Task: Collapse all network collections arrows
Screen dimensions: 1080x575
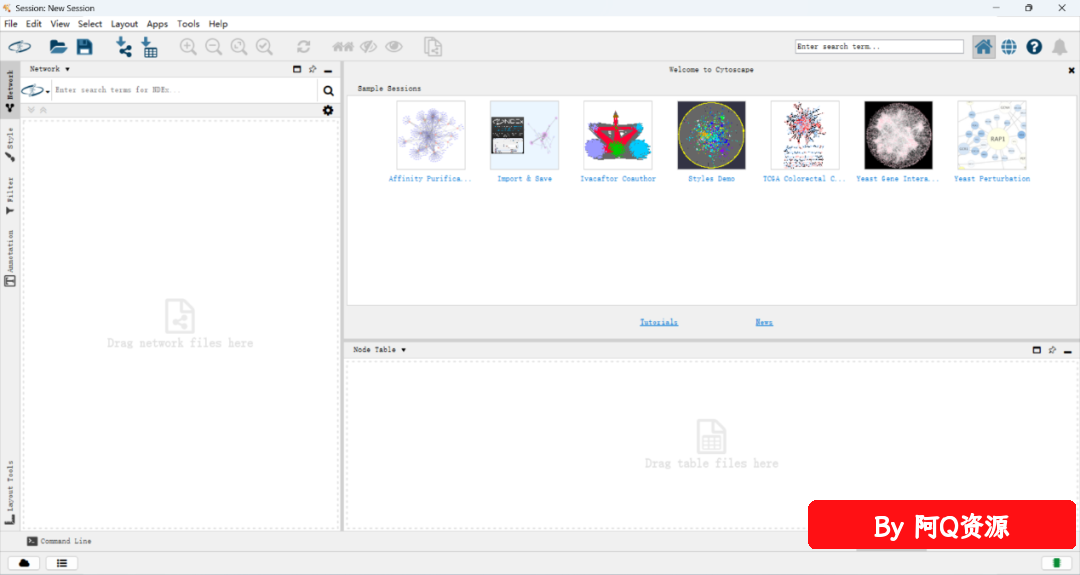Action: tap(43, 110)
